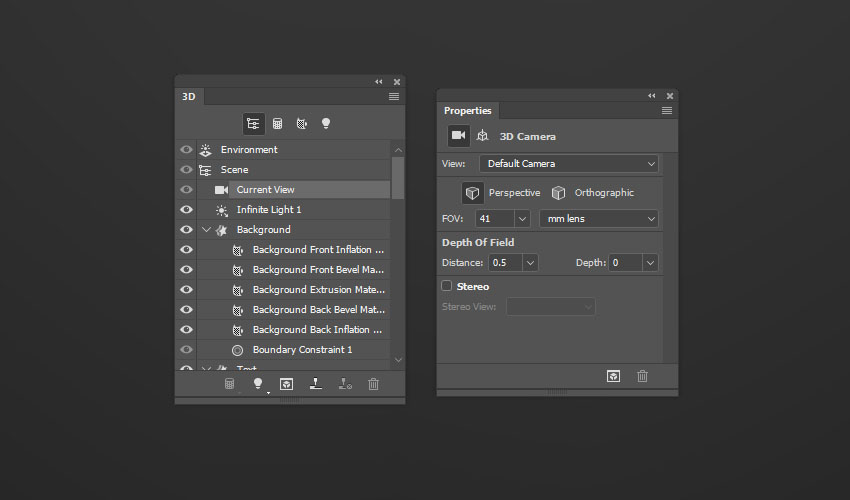Click the trash icon in Properties footer
The width and height of the screenshot is (850, 500).
coord(642,376)
